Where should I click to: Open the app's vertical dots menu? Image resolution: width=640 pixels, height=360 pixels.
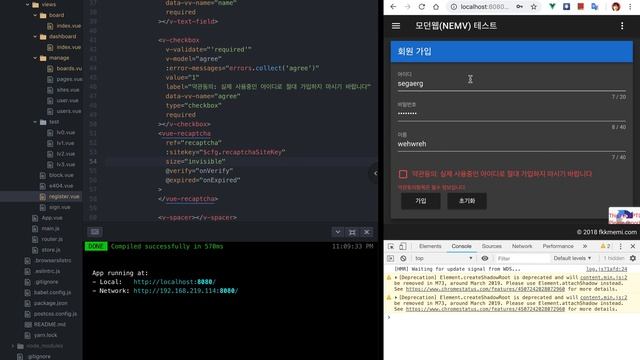622,26
